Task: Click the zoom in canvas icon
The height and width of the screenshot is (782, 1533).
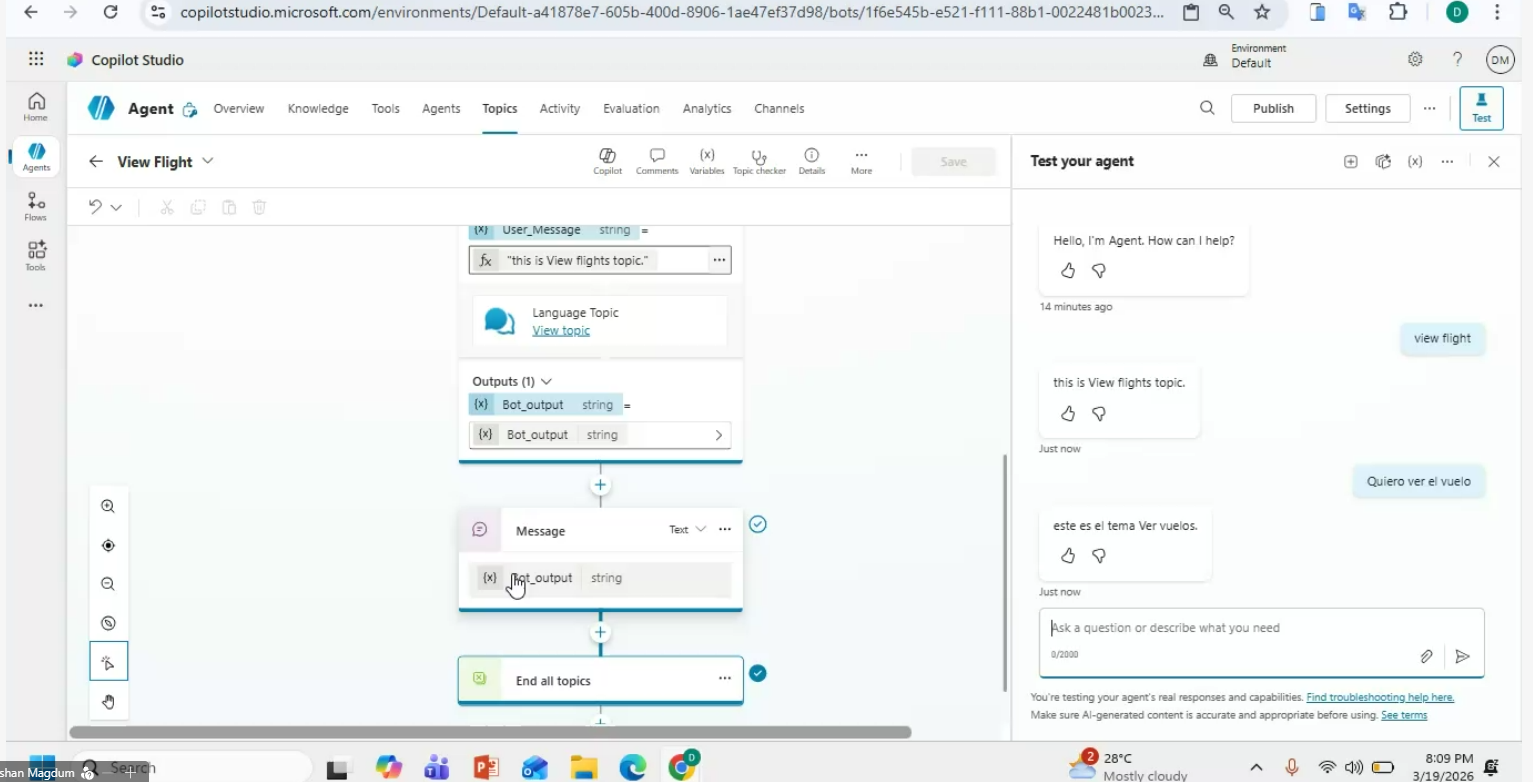Action: click(x=108, y=507)
